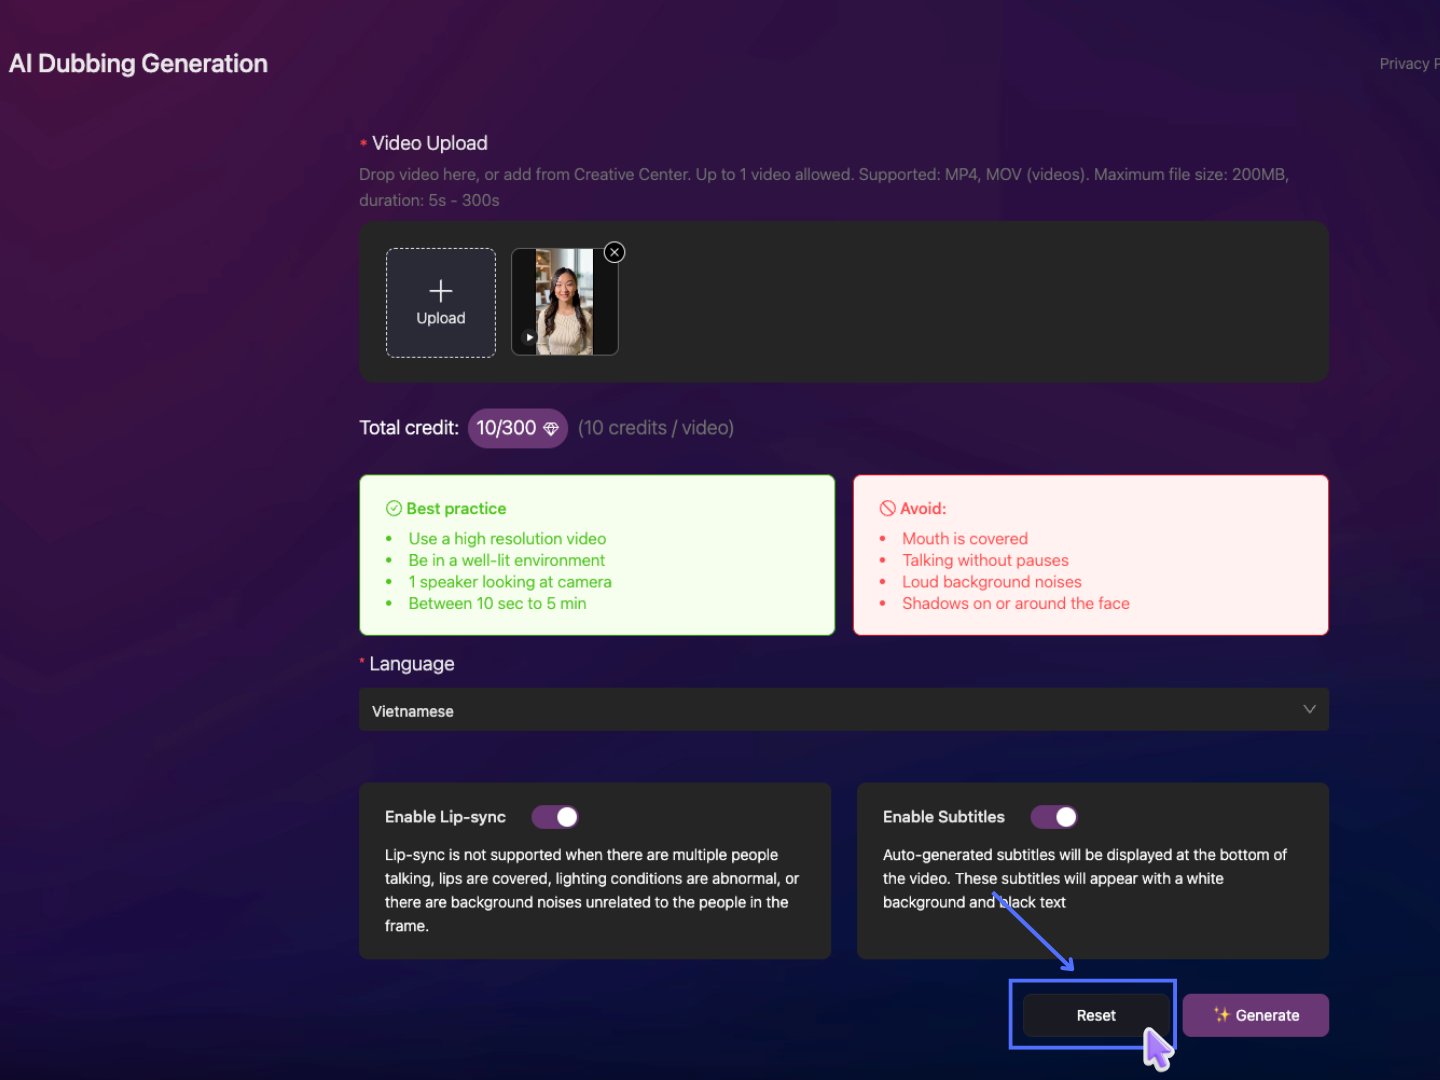
Task: Click the sparkle icon on the Generate button
Action: 1221,1015
